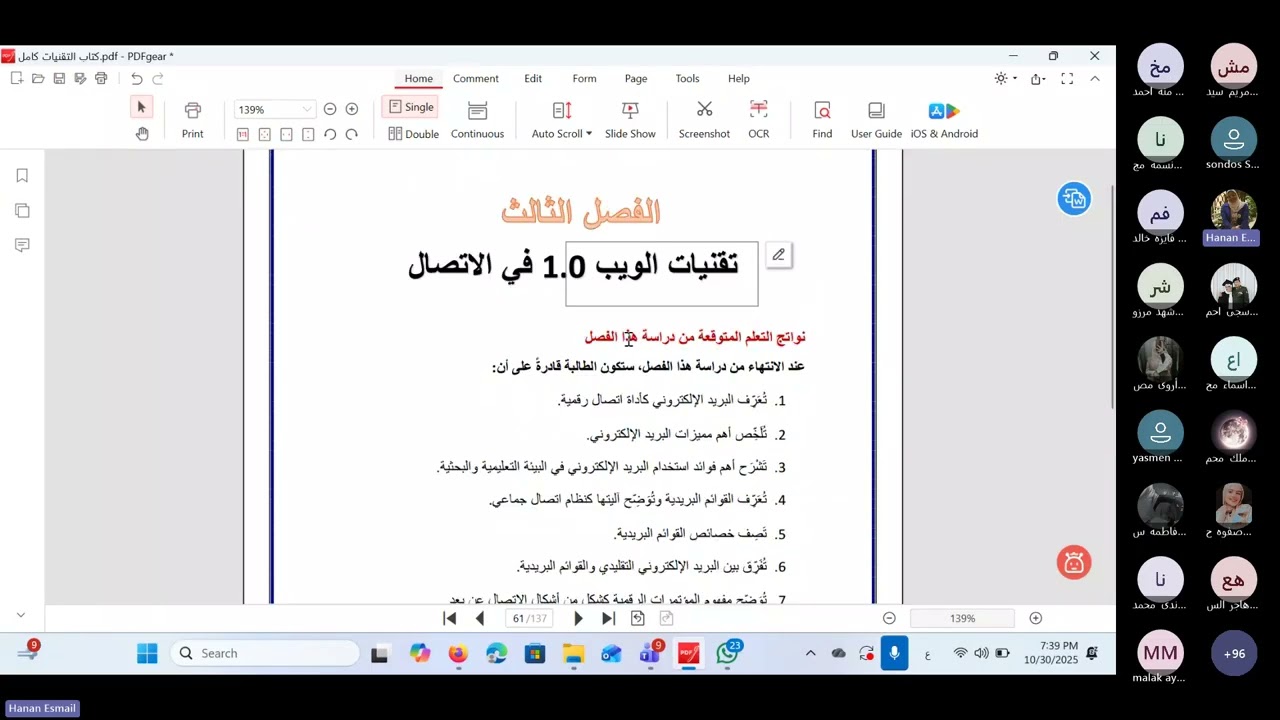Click the Print button in the ribbon

click(192, 119)
